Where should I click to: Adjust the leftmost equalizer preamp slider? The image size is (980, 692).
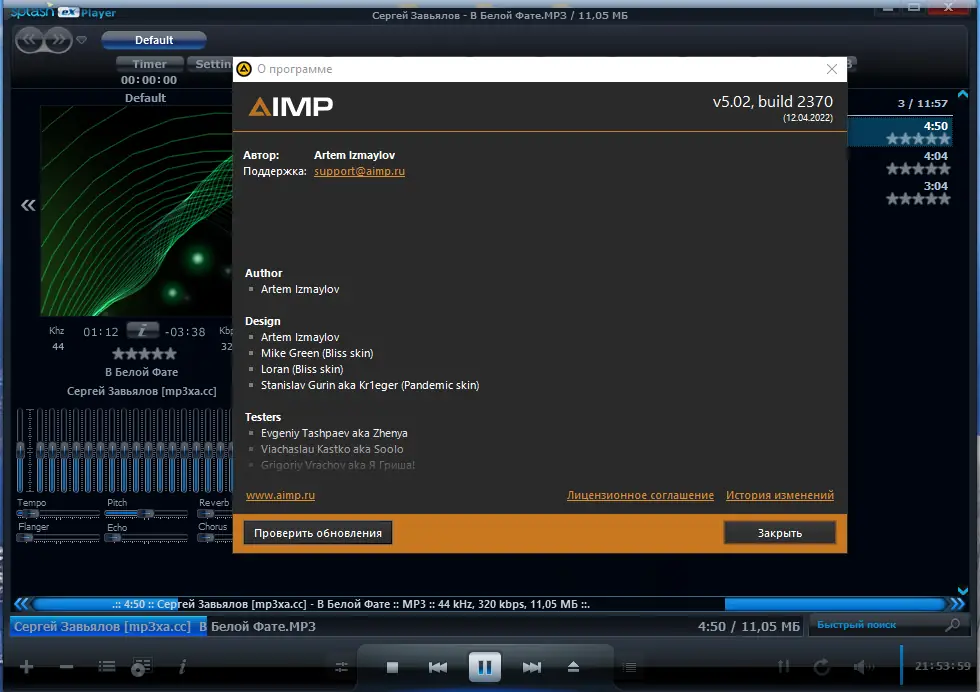tap(21, 450)
